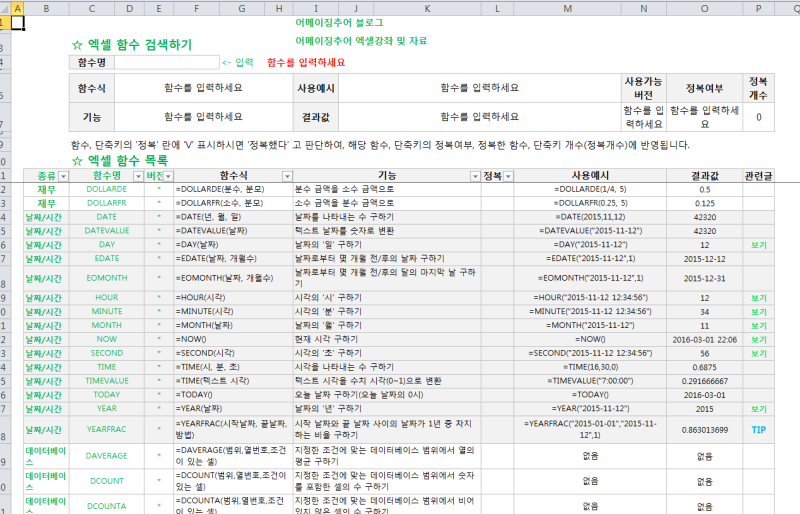Select the YEARFRAC function name cell
The image size is (800, 514).
[106, 429]
